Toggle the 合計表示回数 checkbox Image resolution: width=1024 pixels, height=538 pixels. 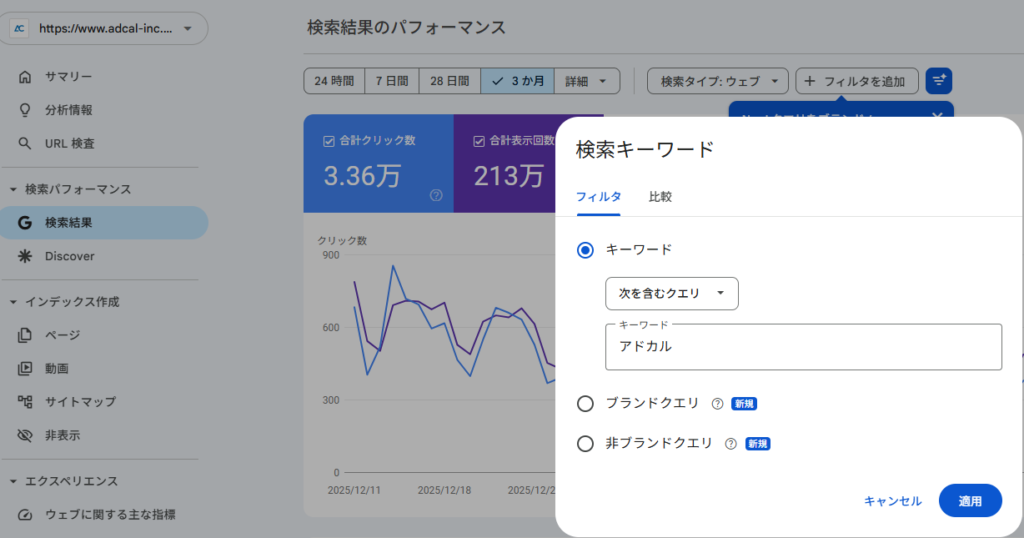click(x=479, y=141)
